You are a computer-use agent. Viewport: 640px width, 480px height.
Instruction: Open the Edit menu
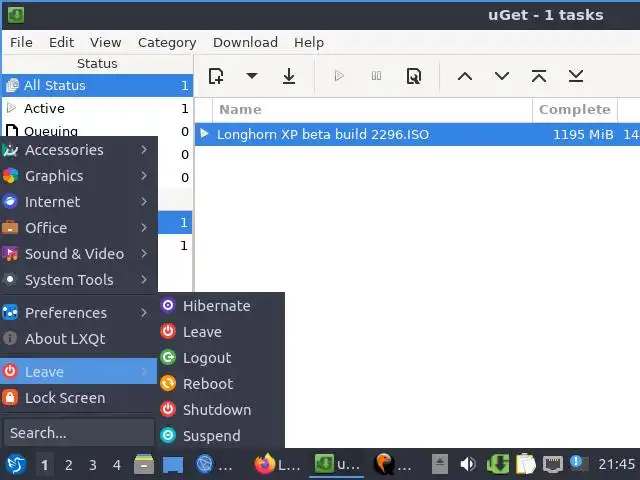pyautogui.click(x=61, y=42)
